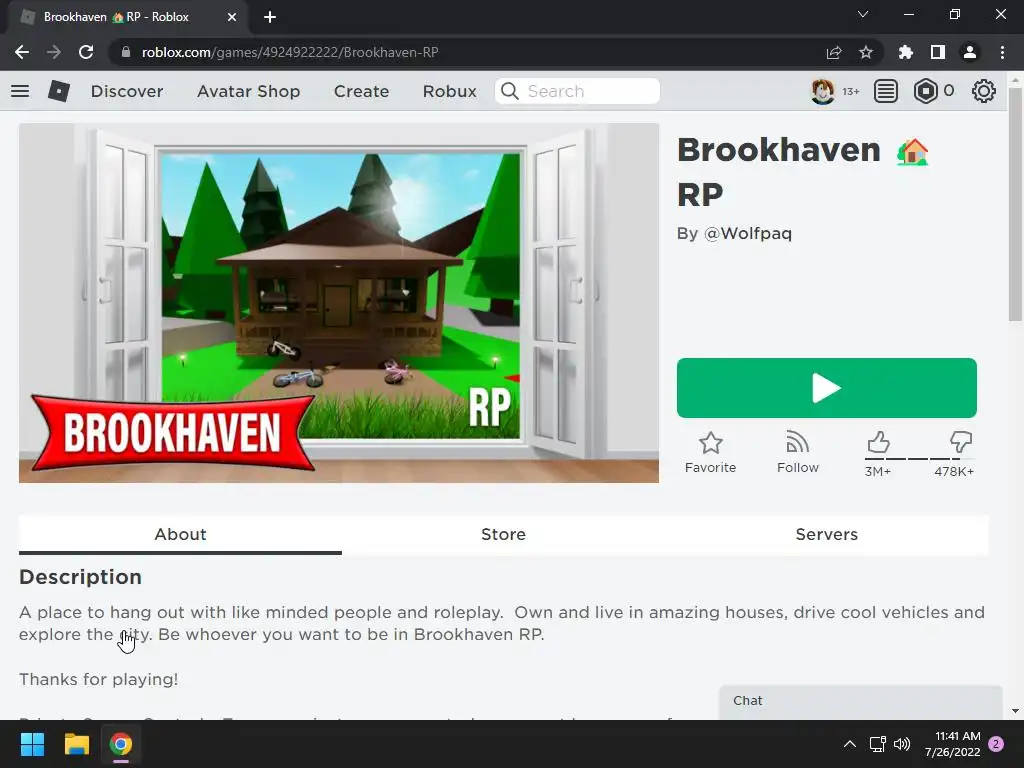
Task: Click the Description heading text
Action: point(80,577)
